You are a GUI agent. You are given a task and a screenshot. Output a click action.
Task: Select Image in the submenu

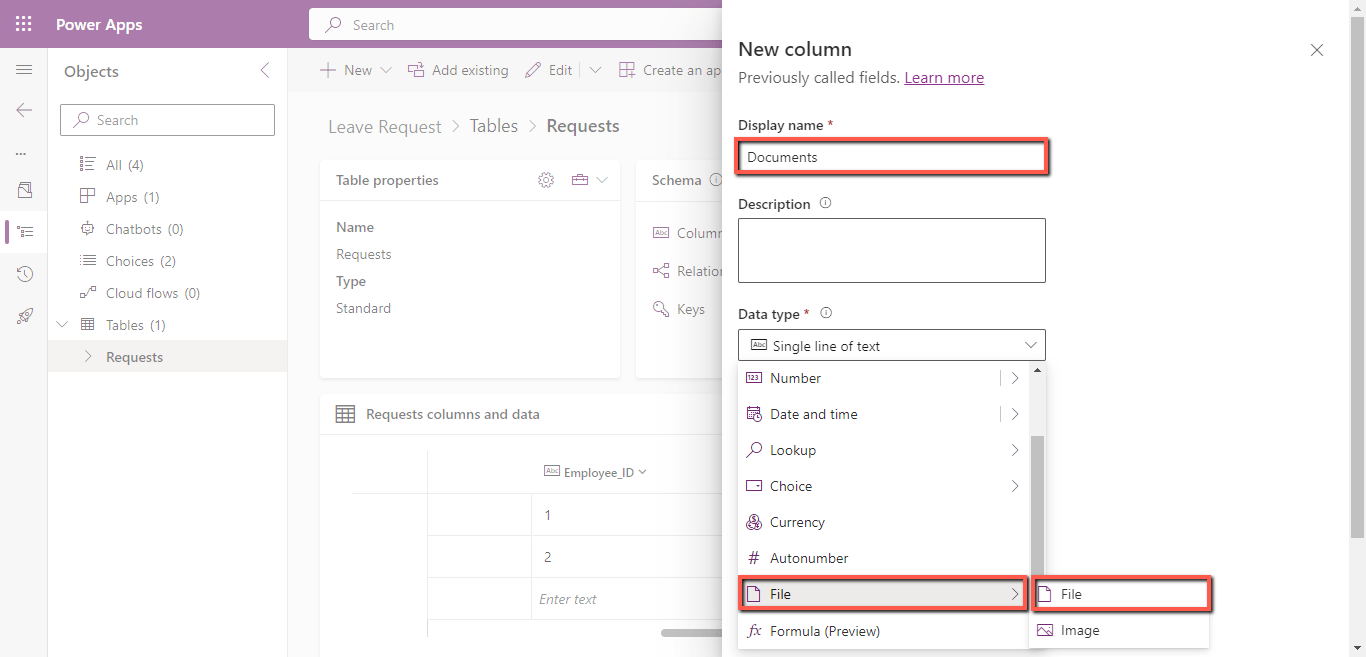tap(1120, 630)
